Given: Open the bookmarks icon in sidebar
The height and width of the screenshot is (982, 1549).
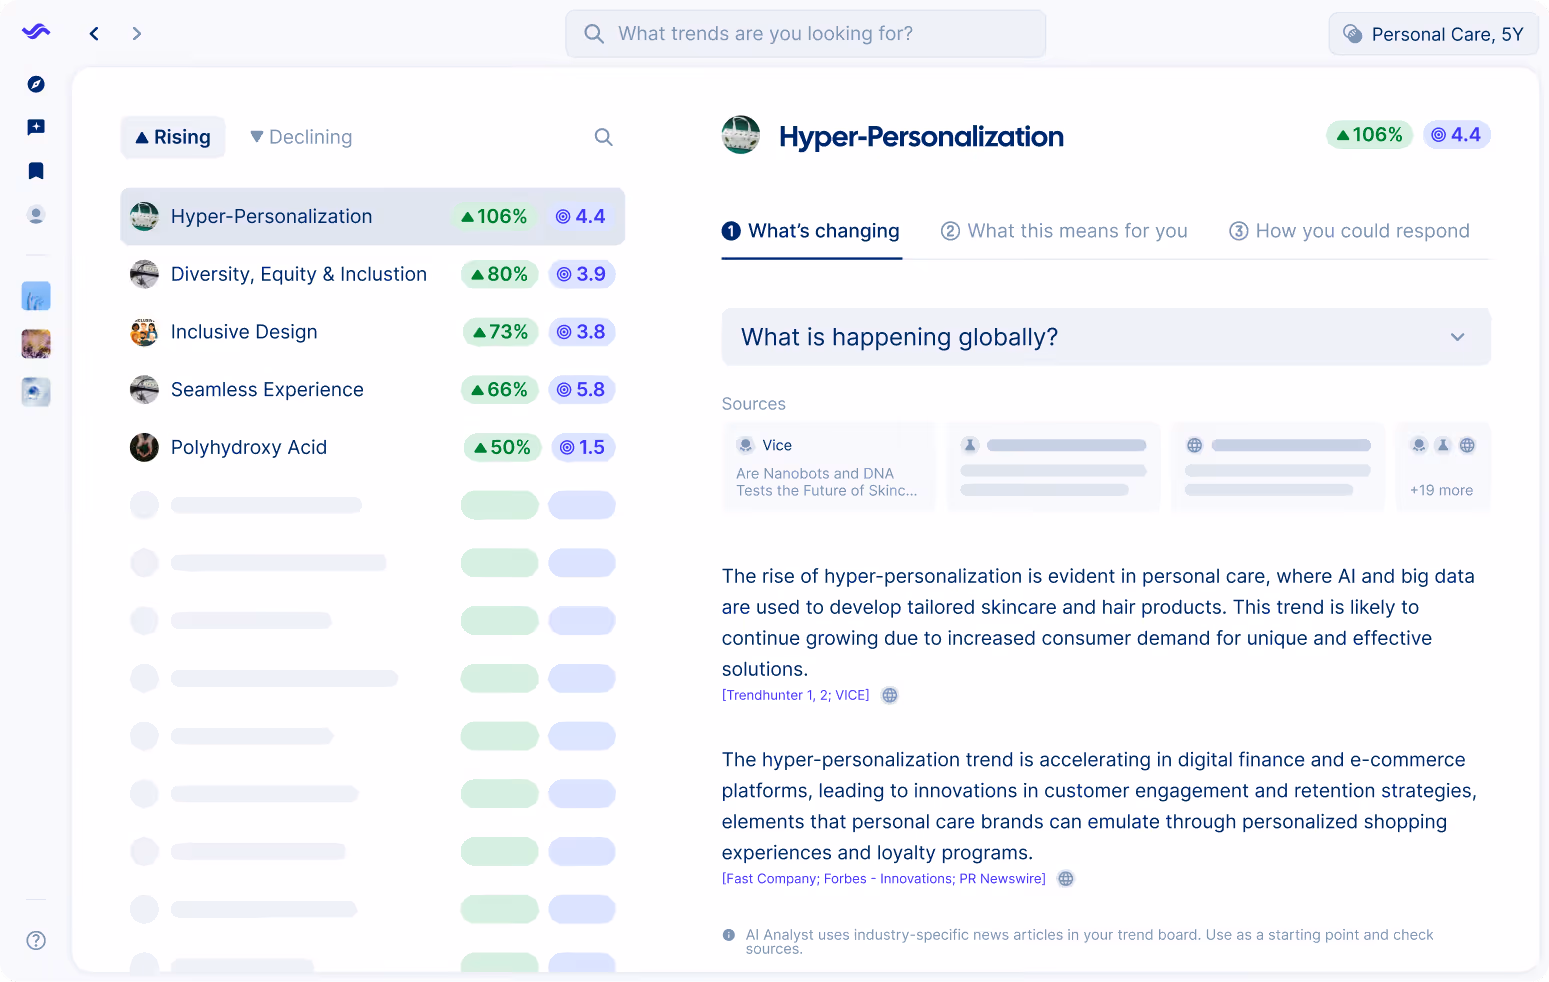Looking at the screenshot, I should point(36,171).
